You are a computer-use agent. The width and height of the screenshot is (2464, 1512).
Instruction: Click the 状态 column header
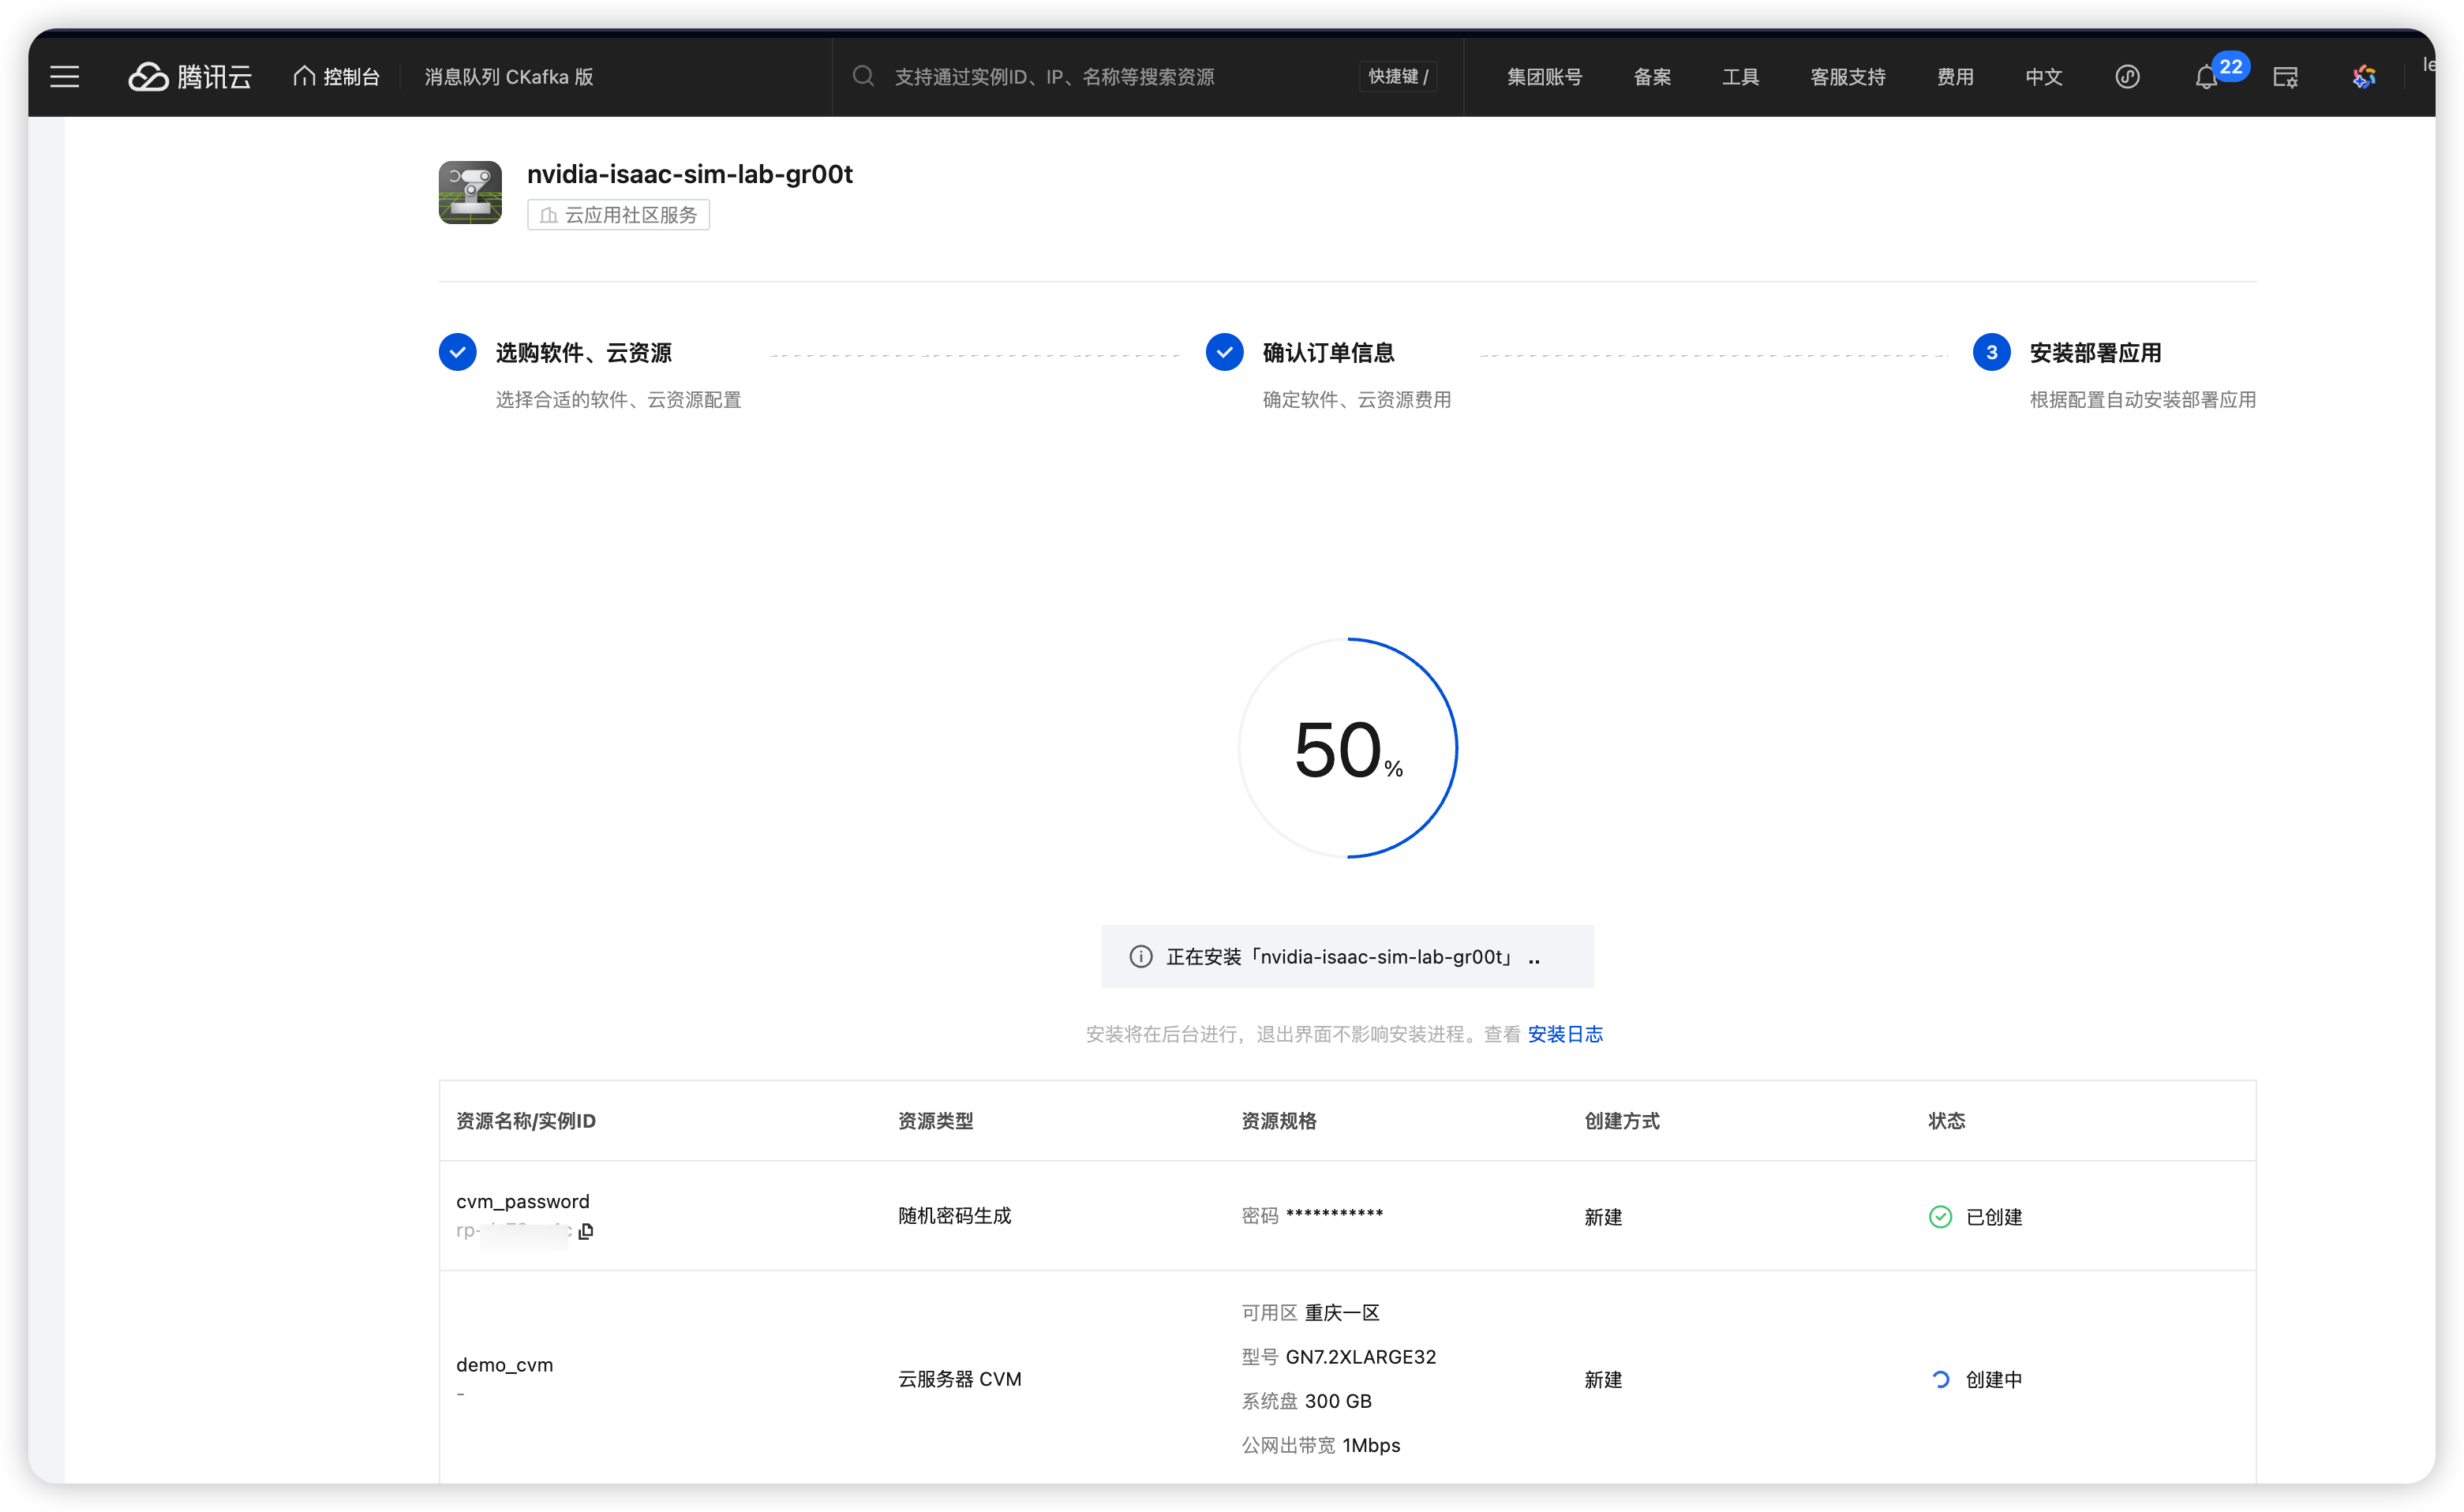(x=1947, y=1121)
